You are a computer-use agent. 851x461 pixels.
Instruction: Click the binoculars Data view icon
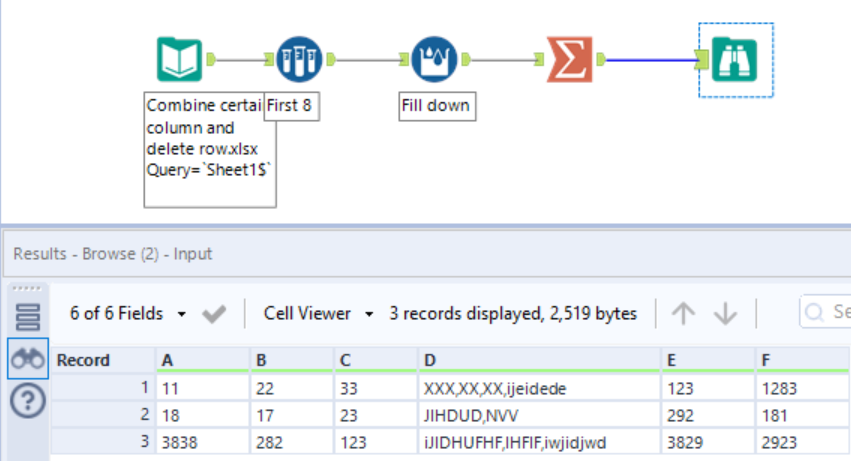(28, 360)
